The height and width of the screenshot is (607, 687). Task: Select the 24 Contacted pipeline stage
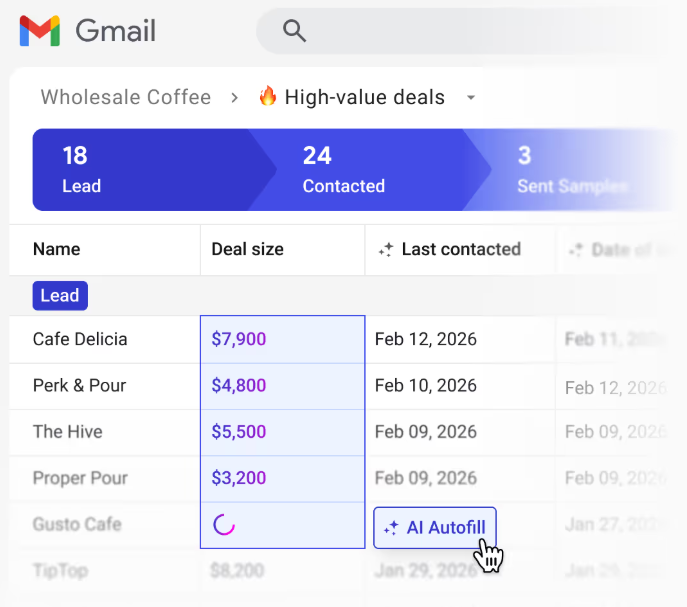click(x=370, y=170)
